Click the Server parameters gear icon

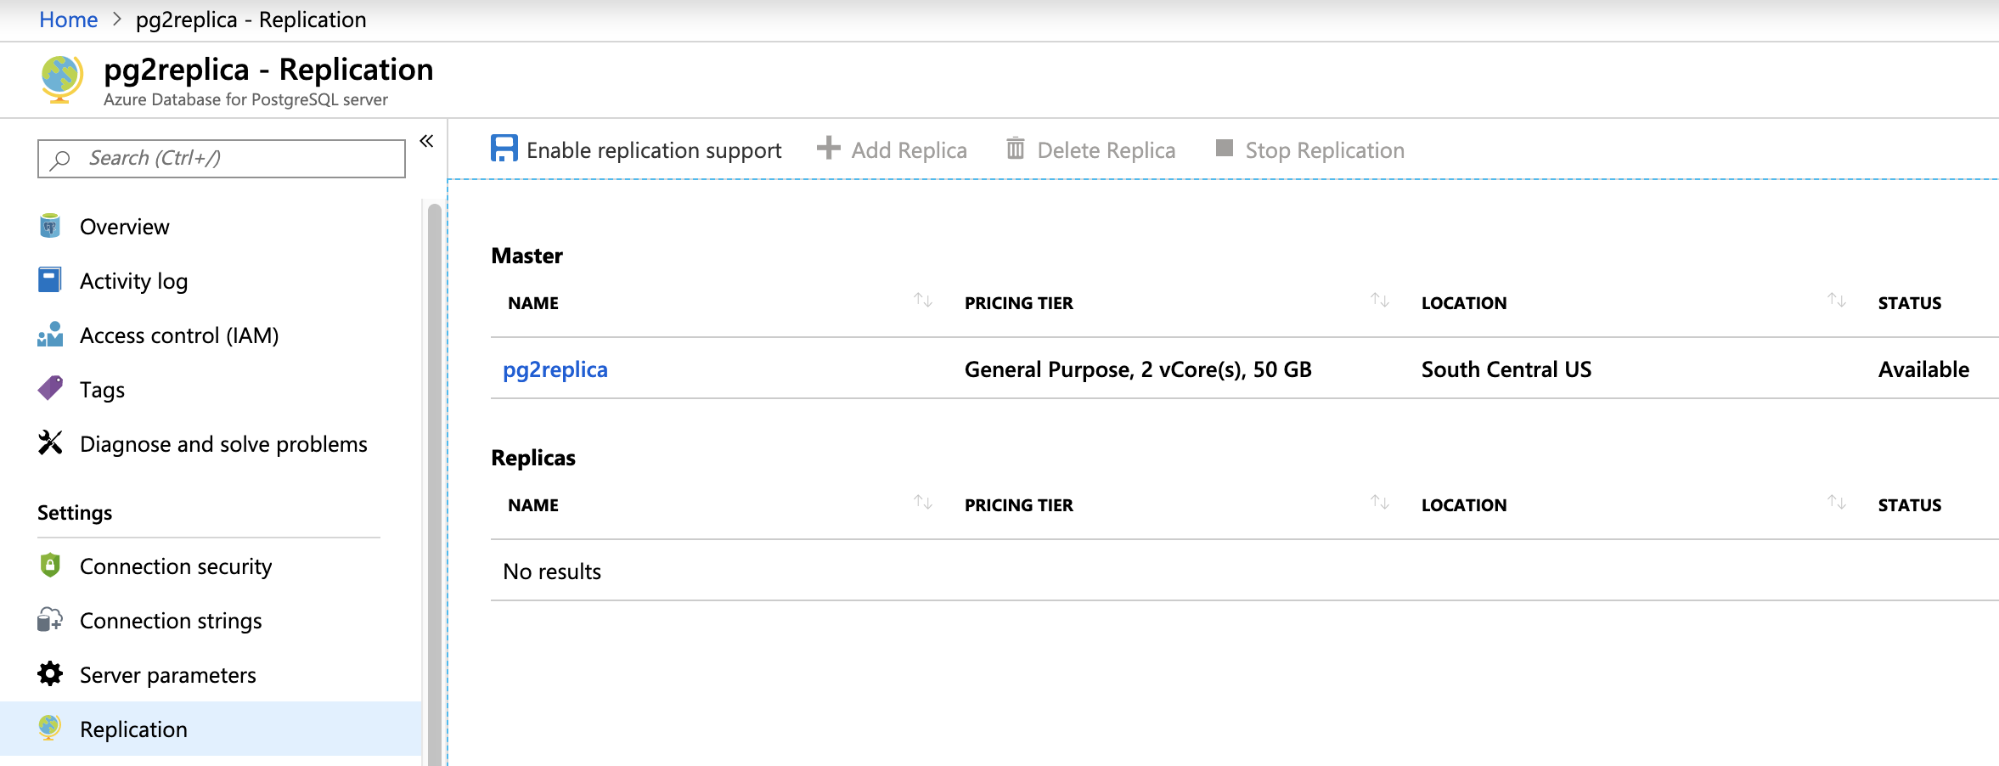[x=50, y=674]
